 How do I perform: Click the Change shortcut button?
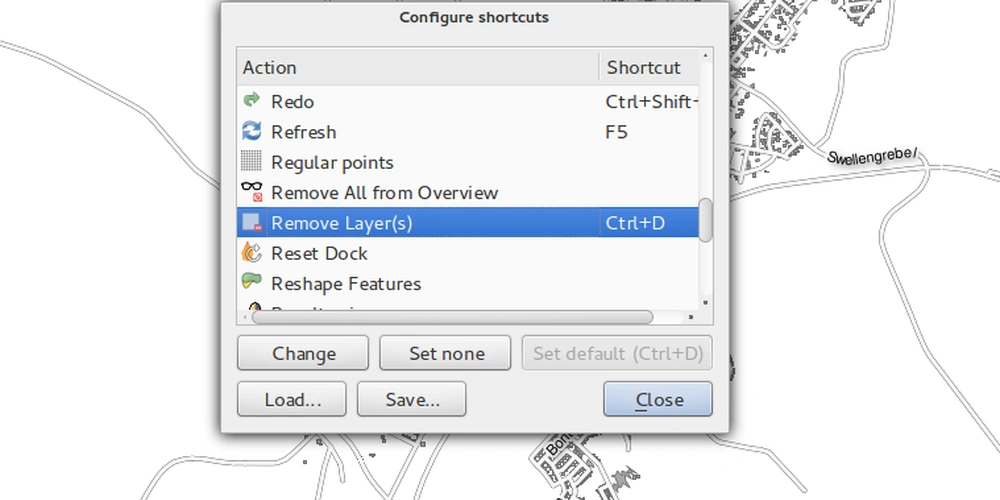[x=303, y=353]
